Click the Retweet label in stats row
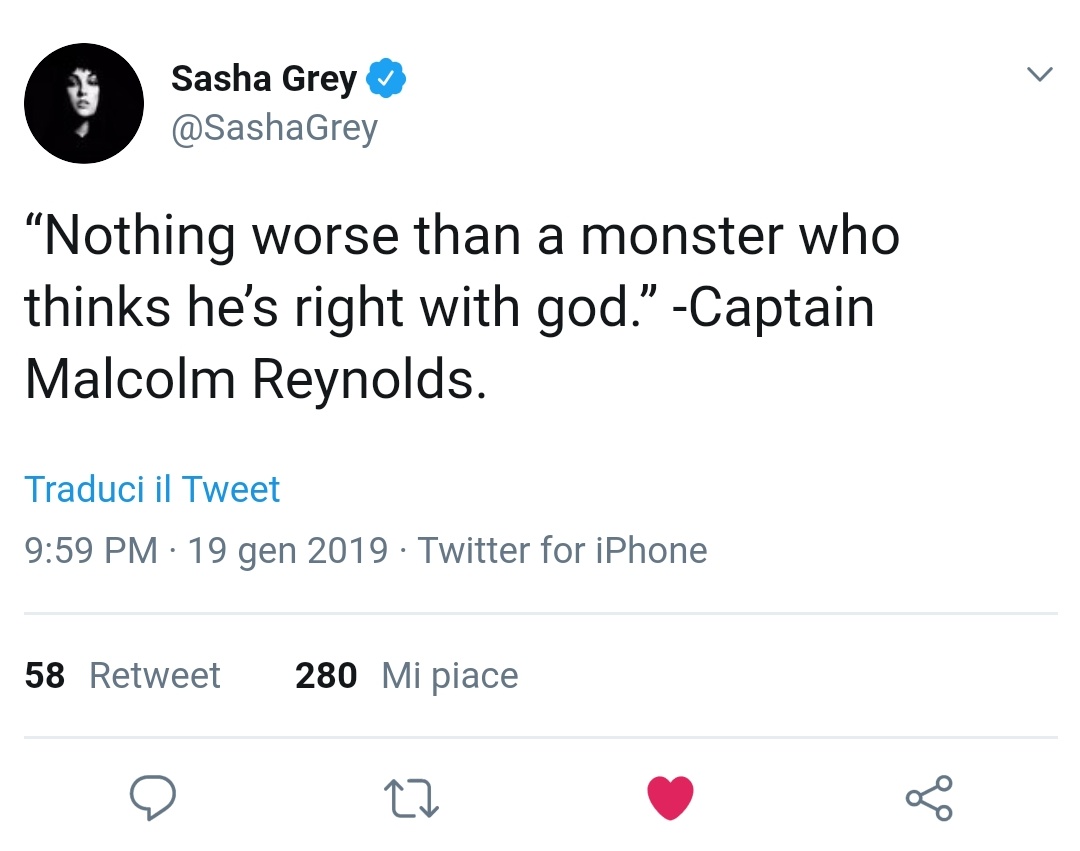 [x=155, y=676]
